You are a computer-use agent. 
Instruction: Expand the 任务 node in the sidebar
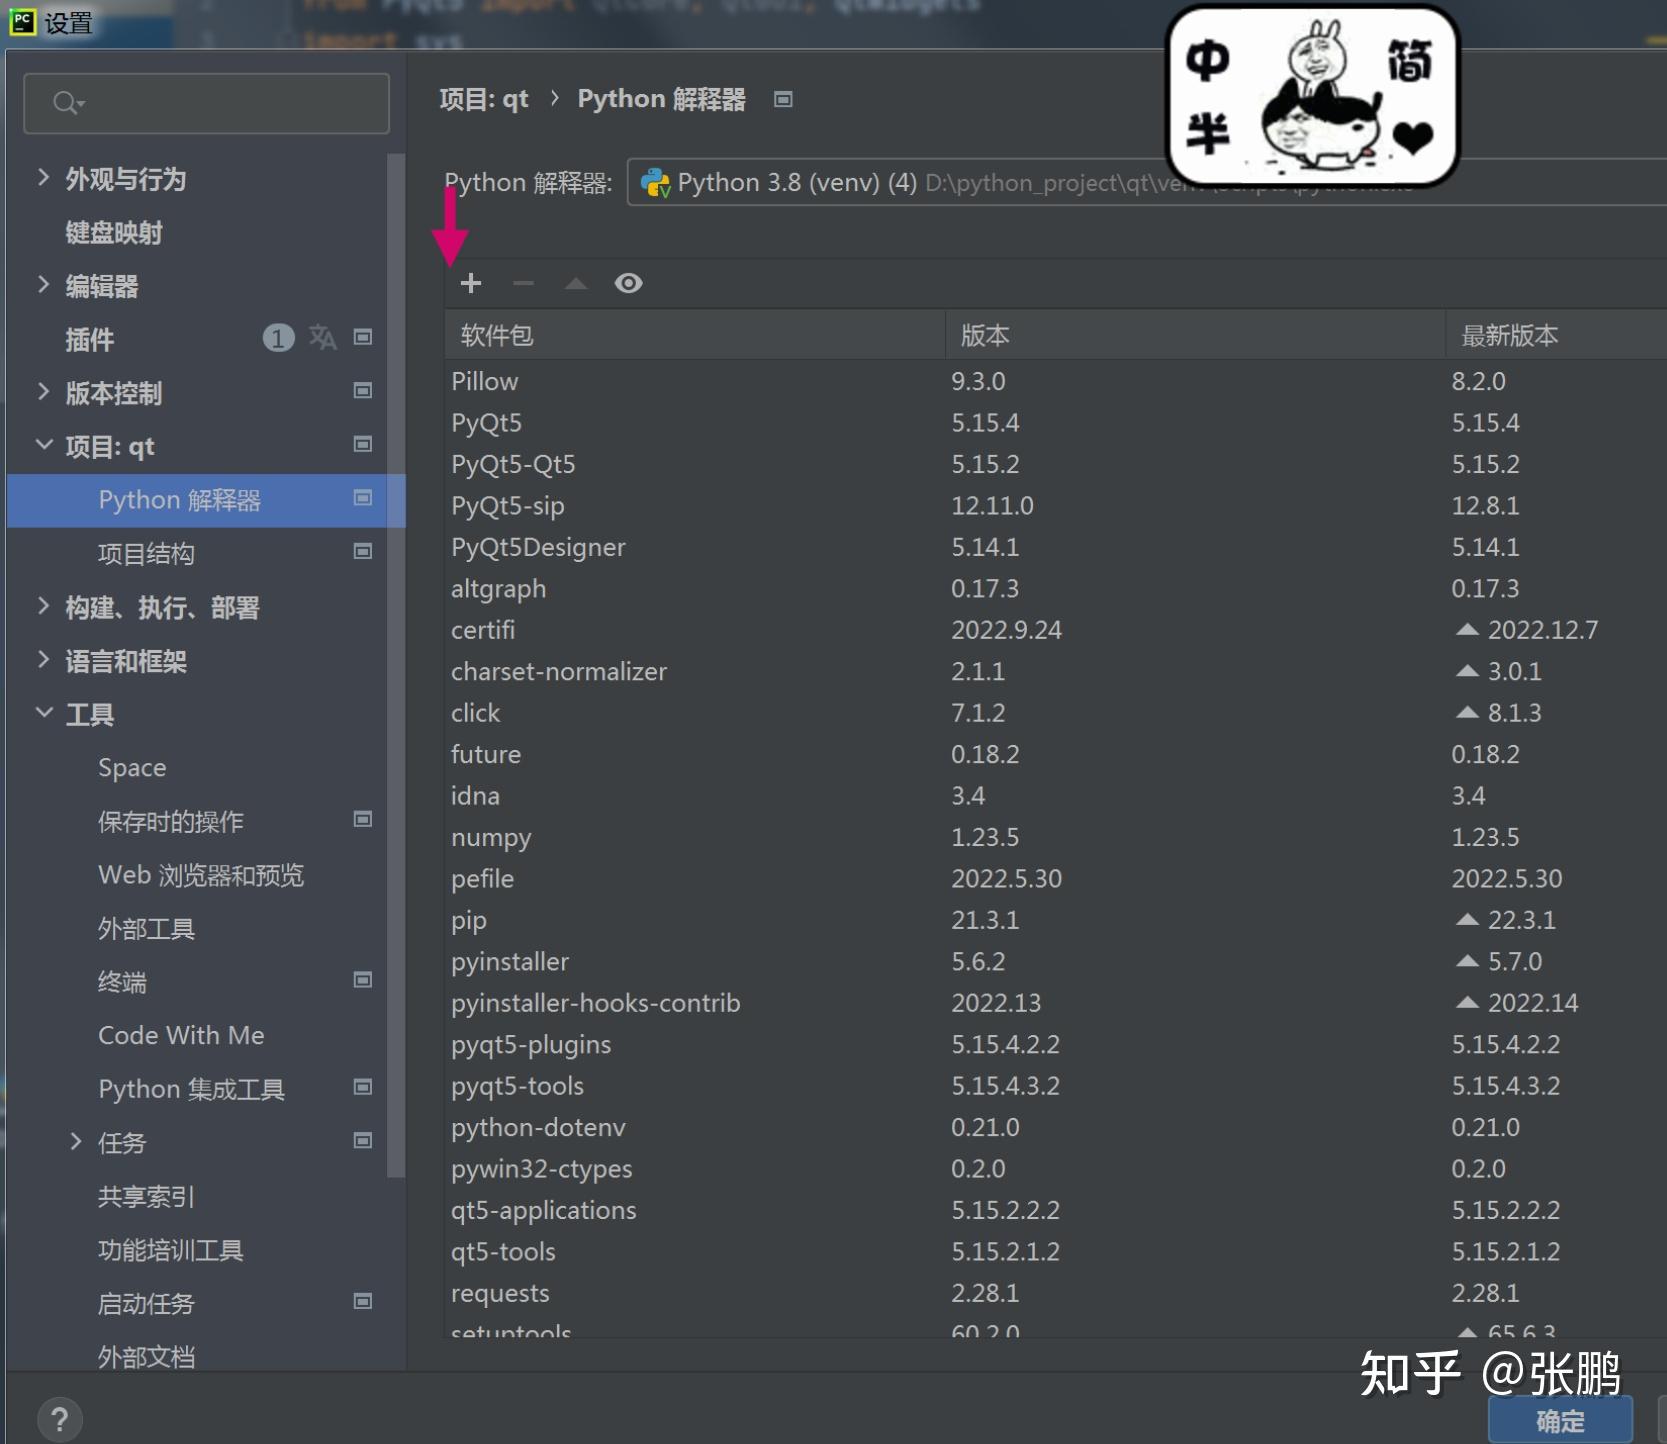(76, 1141)
